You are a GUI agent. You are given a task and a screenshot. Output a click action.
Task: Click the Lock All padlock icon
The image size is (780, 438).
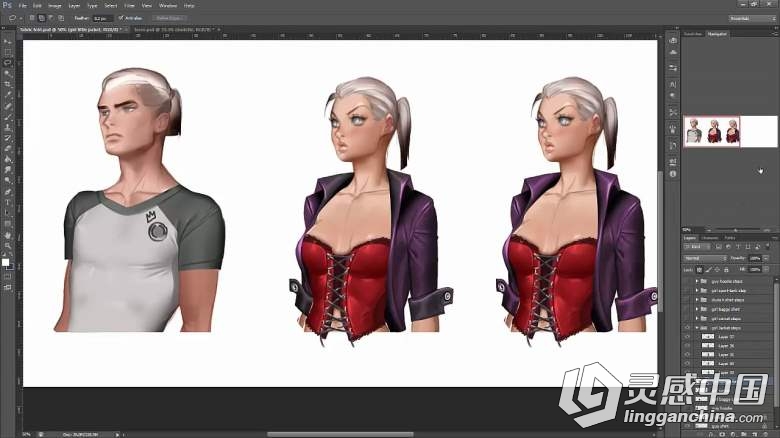click(x=726, y=270)
